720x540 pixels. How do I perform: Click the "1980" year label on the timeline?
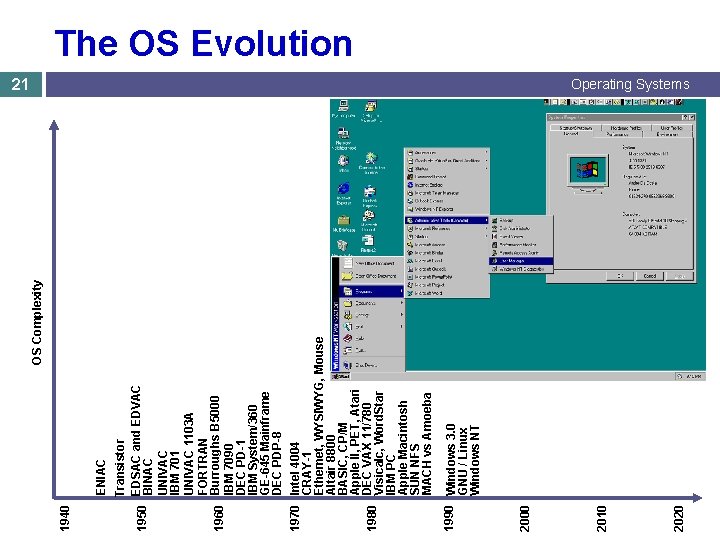371,519
